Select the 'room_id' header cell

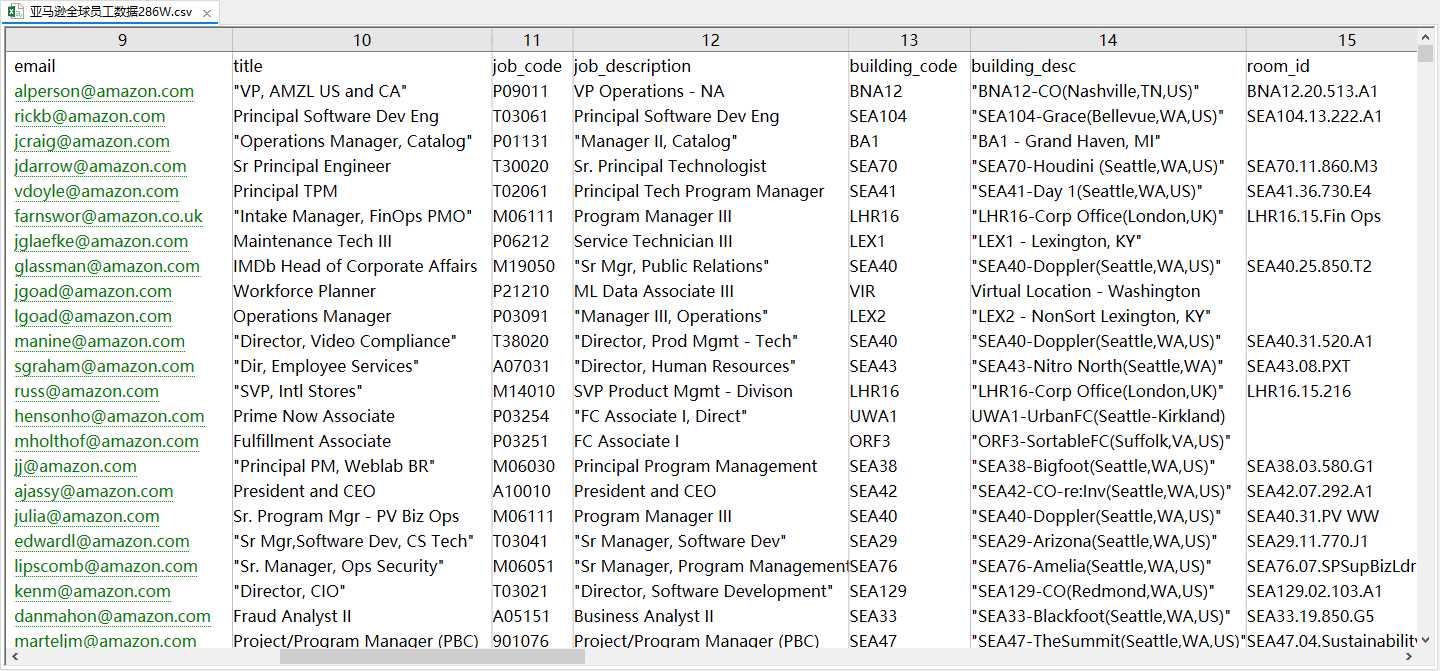pyautogui.click(x=1332, y=66)
